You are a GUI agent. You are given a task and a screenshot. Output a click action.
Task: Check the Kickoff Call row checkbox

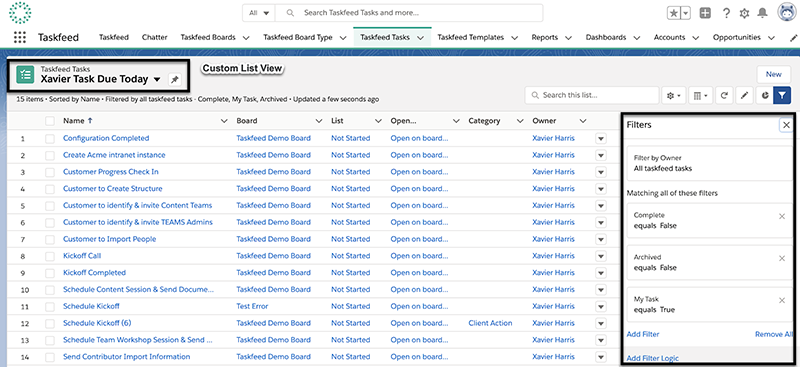click(x=49, y=256)
